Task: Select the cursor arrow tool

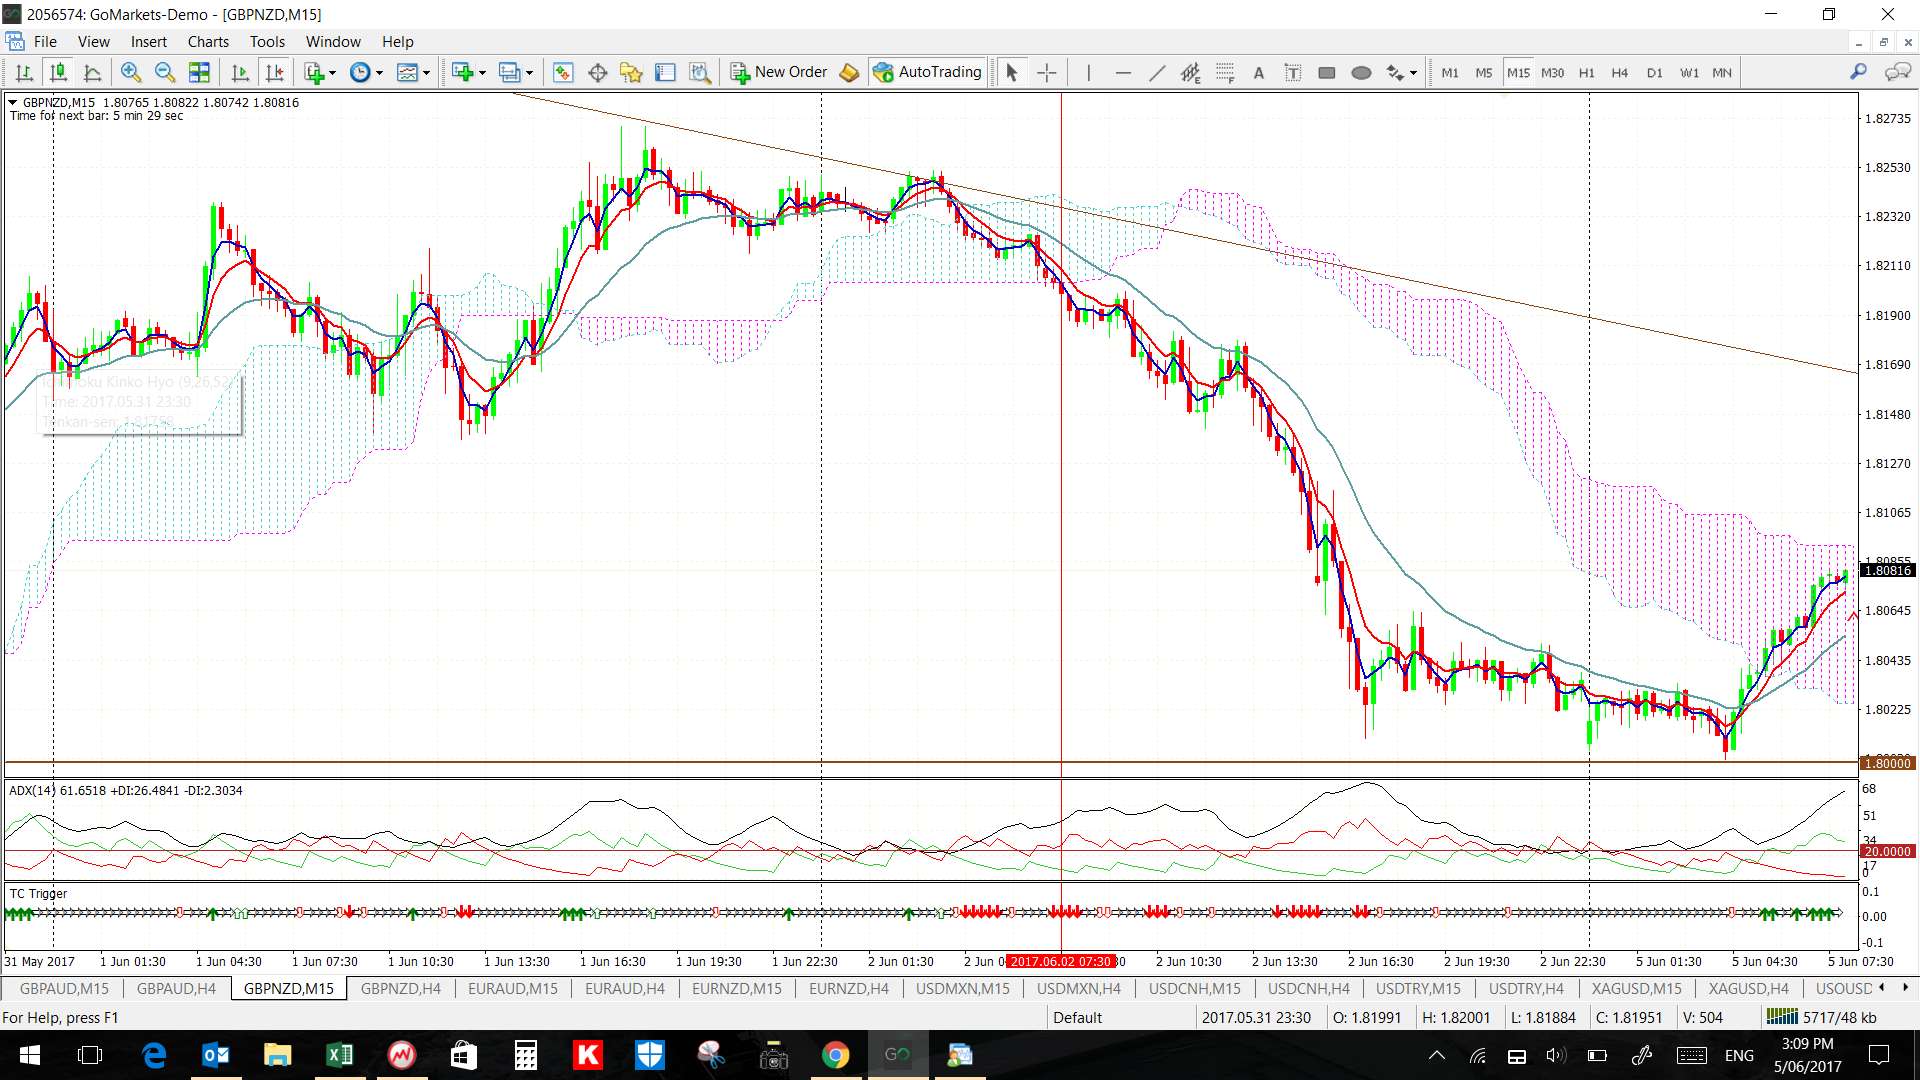Action: pyautogui.click(x=1012, y=72)
